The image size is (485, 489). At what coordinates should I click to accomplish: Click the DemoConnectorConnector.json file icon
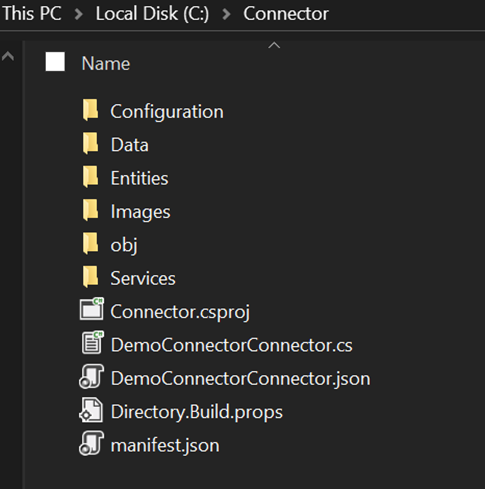(x=91, y=376)
